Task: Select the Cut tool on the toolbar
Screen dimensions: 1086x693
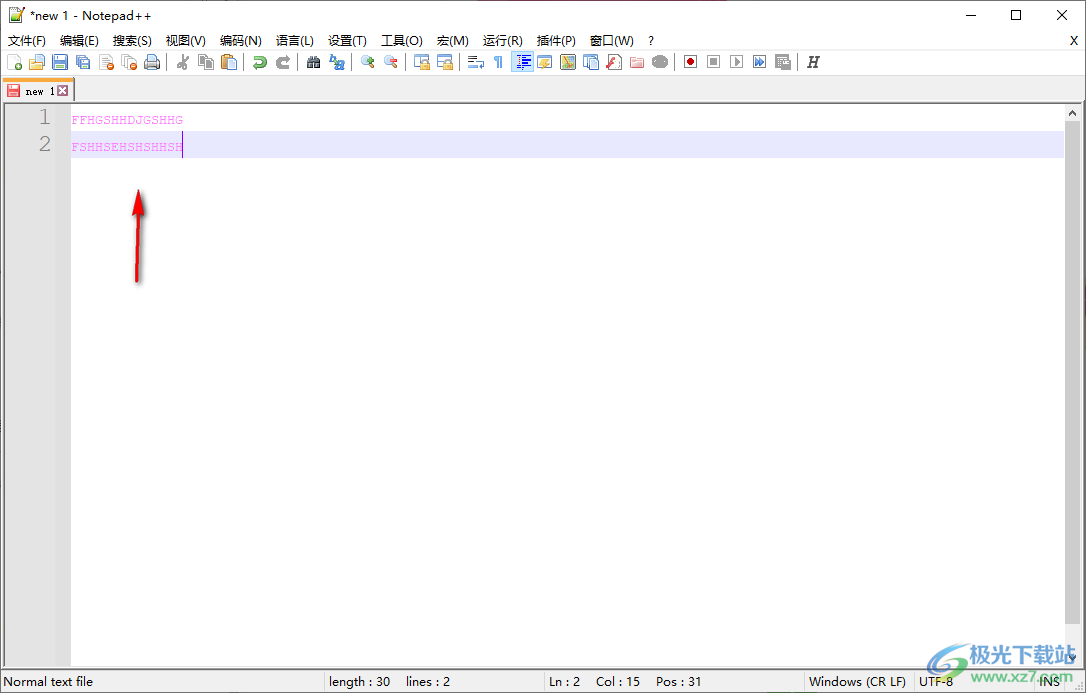Action: tap(183, 61)
